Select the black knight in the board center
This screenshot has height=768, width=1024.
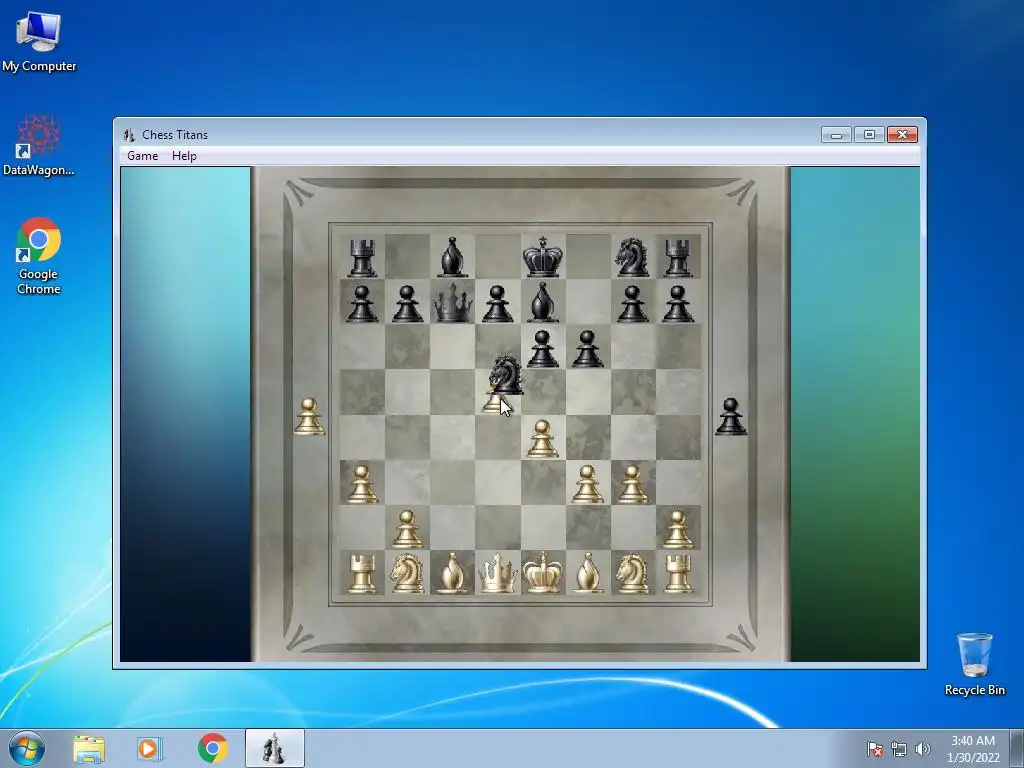[506, 376]
